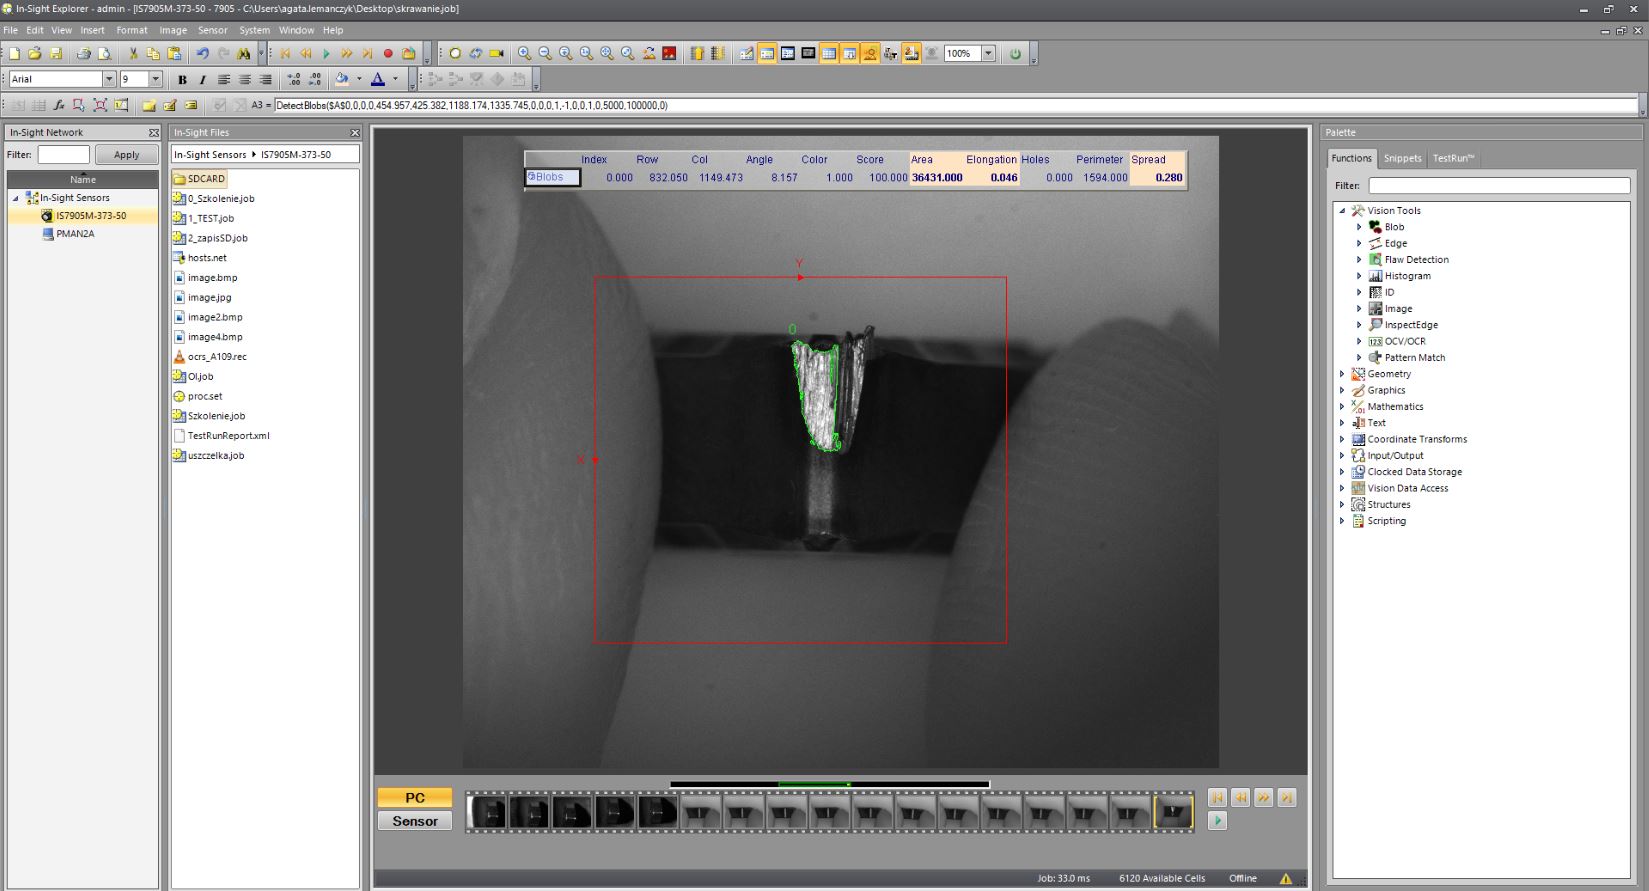Align cell text center
The image size is (1649, 891).
pos(244,79)
